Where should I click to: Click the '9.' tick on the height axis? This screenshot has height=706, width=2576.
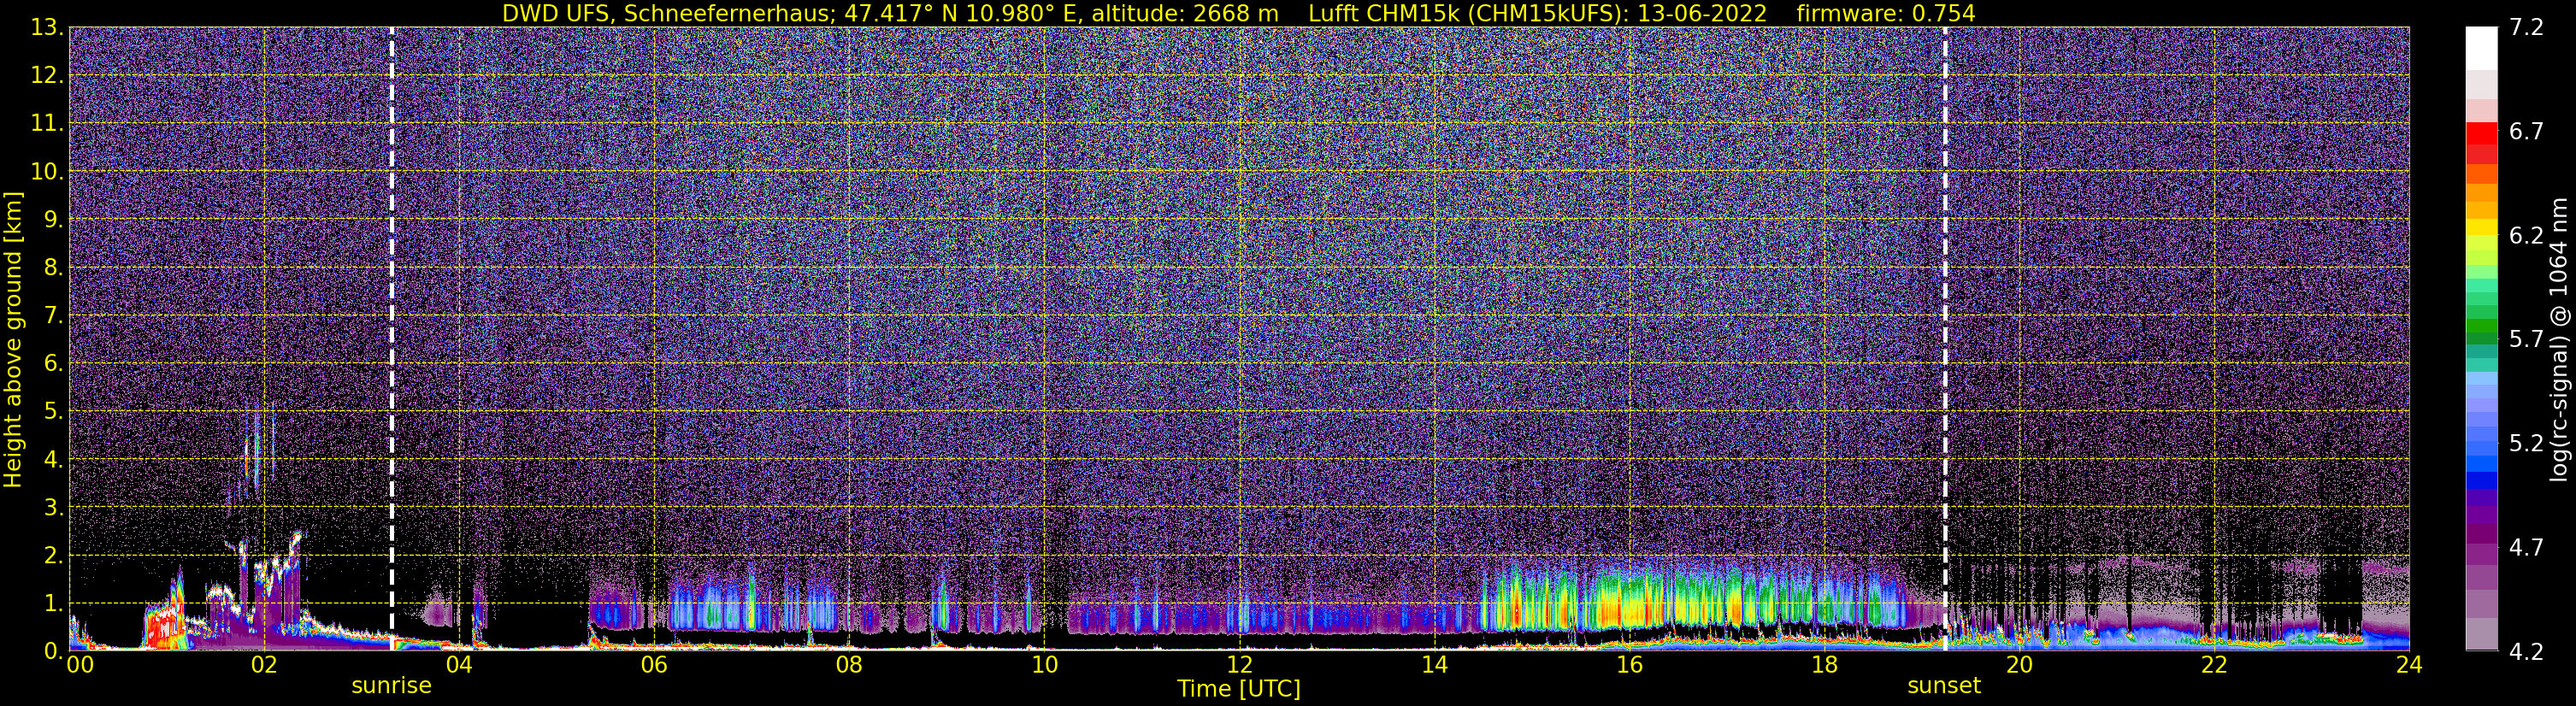53,220
